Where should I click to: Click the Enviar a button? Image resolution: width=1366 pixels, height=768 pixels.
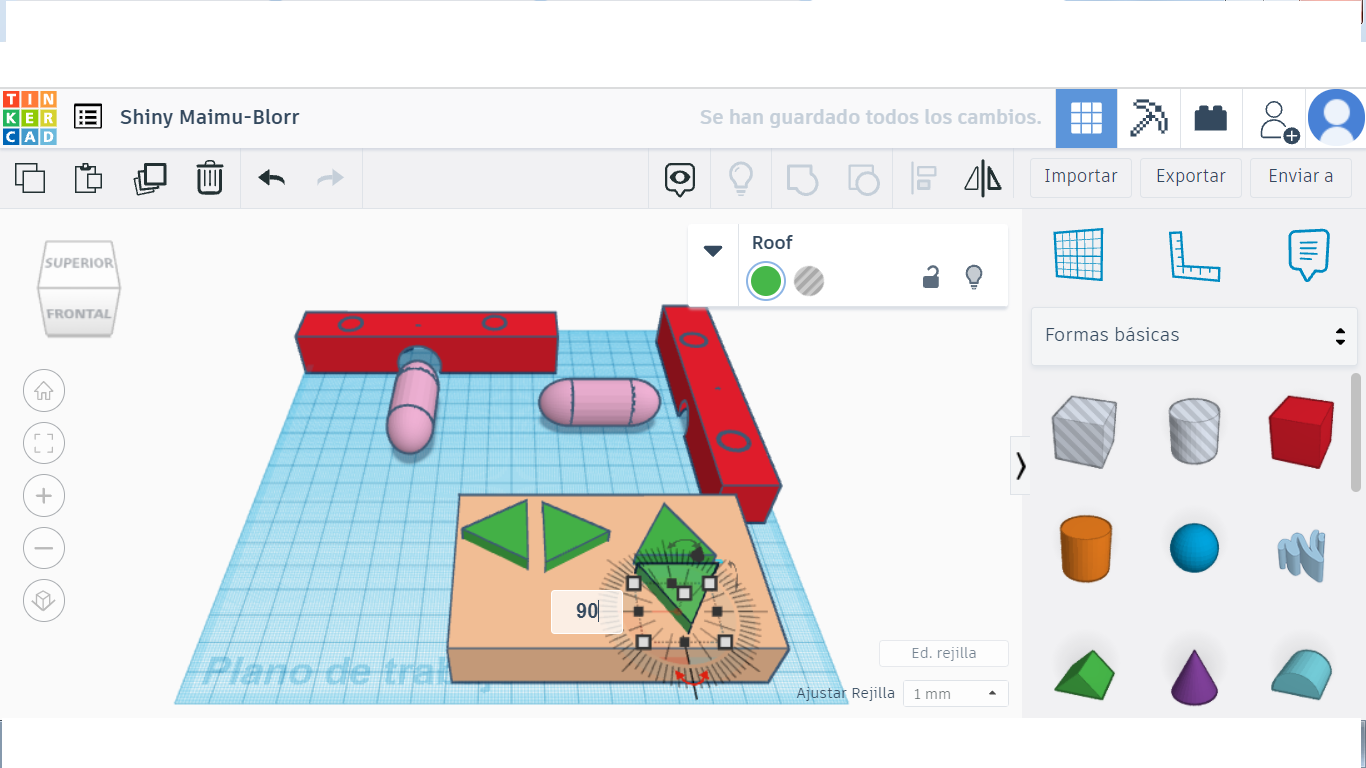pos(1301,177)
